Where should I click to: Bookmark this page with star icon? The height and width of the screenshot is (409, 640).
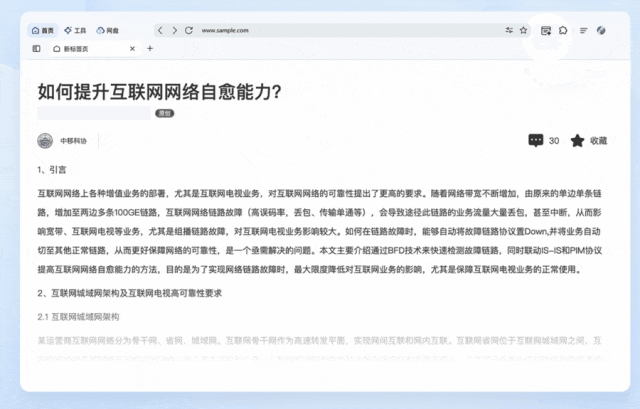(x=523, y=30)
